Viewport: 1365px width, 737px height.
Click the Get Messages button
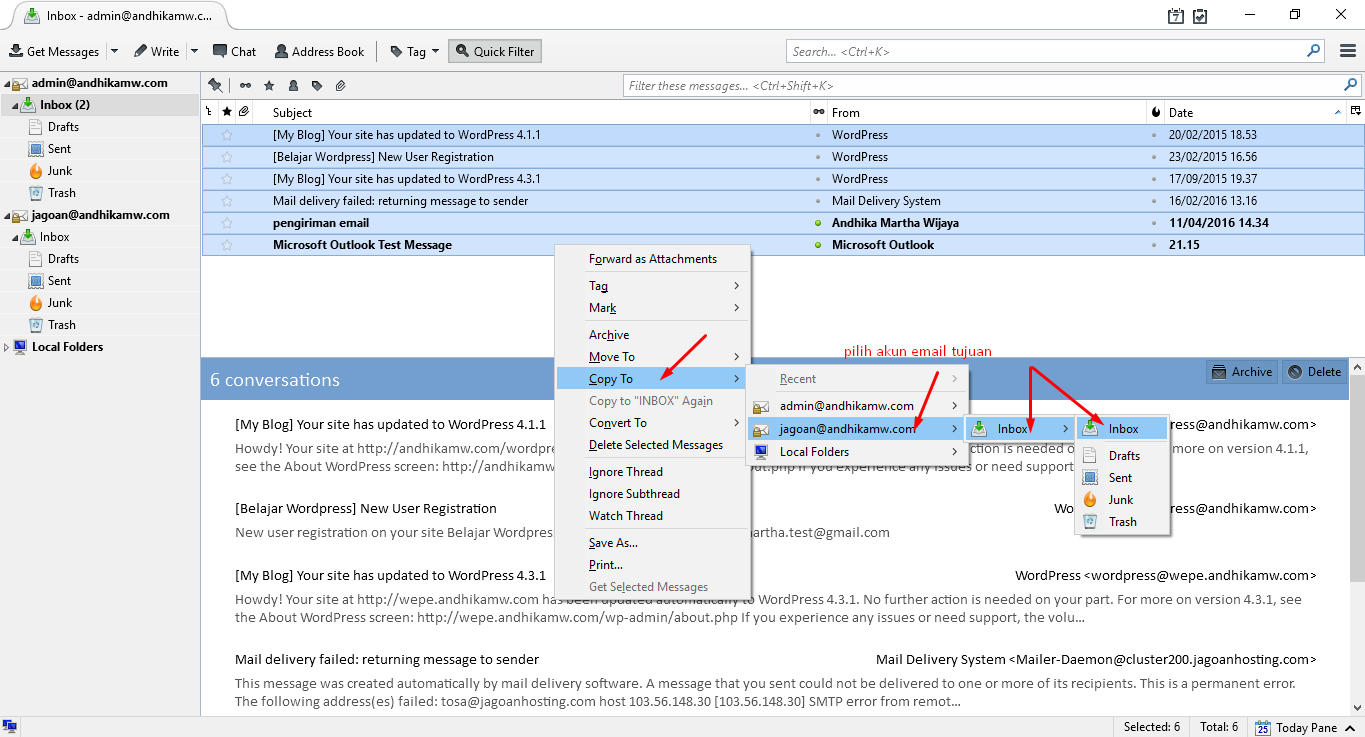point(54,51)
